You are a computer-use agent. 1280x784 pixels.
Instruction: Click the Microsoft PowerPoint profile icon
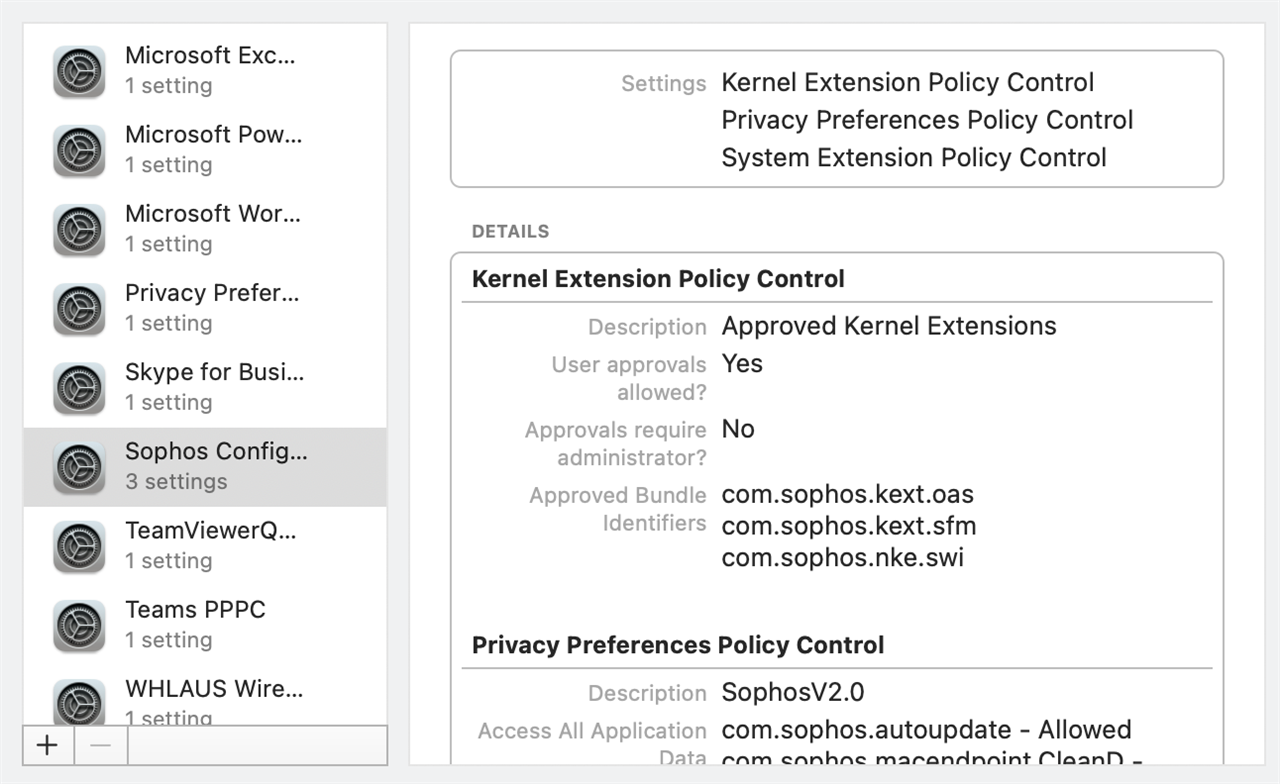click(79, 151)
